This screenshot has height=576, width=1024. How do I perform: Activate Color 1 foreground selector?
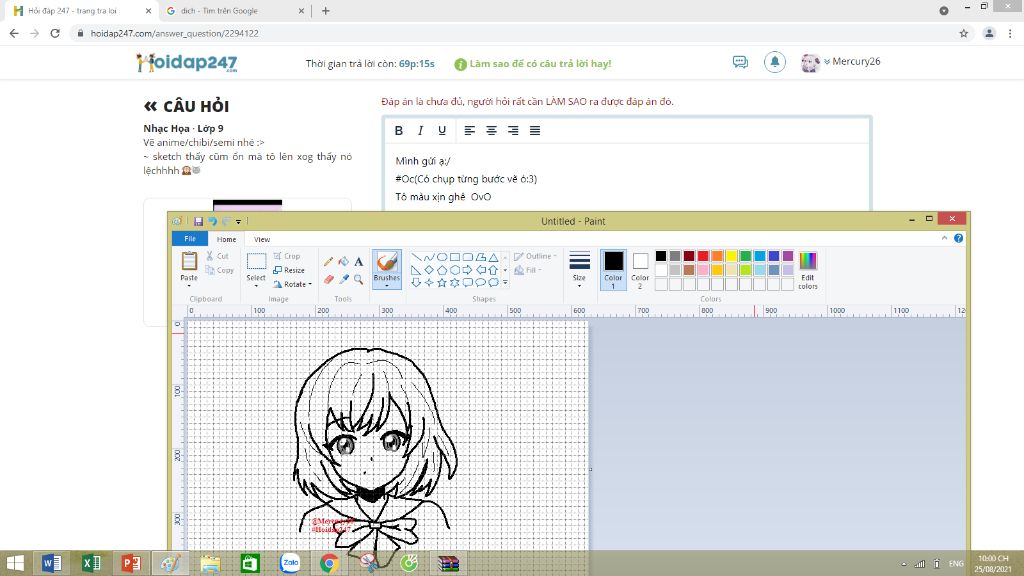(x=613, y=270)
